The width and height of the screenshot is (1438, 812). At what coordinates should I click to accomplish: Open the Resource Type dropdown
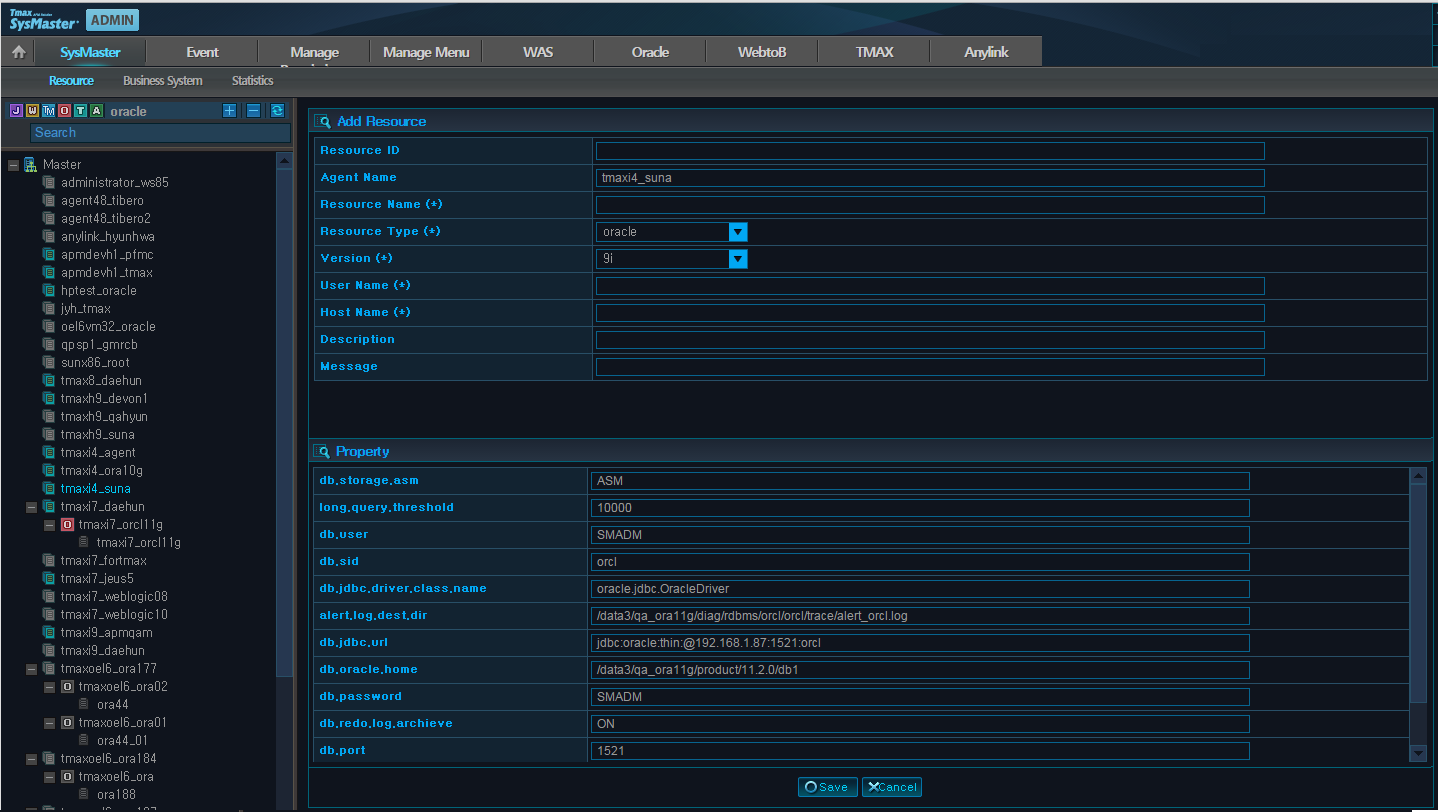[738, 232]
